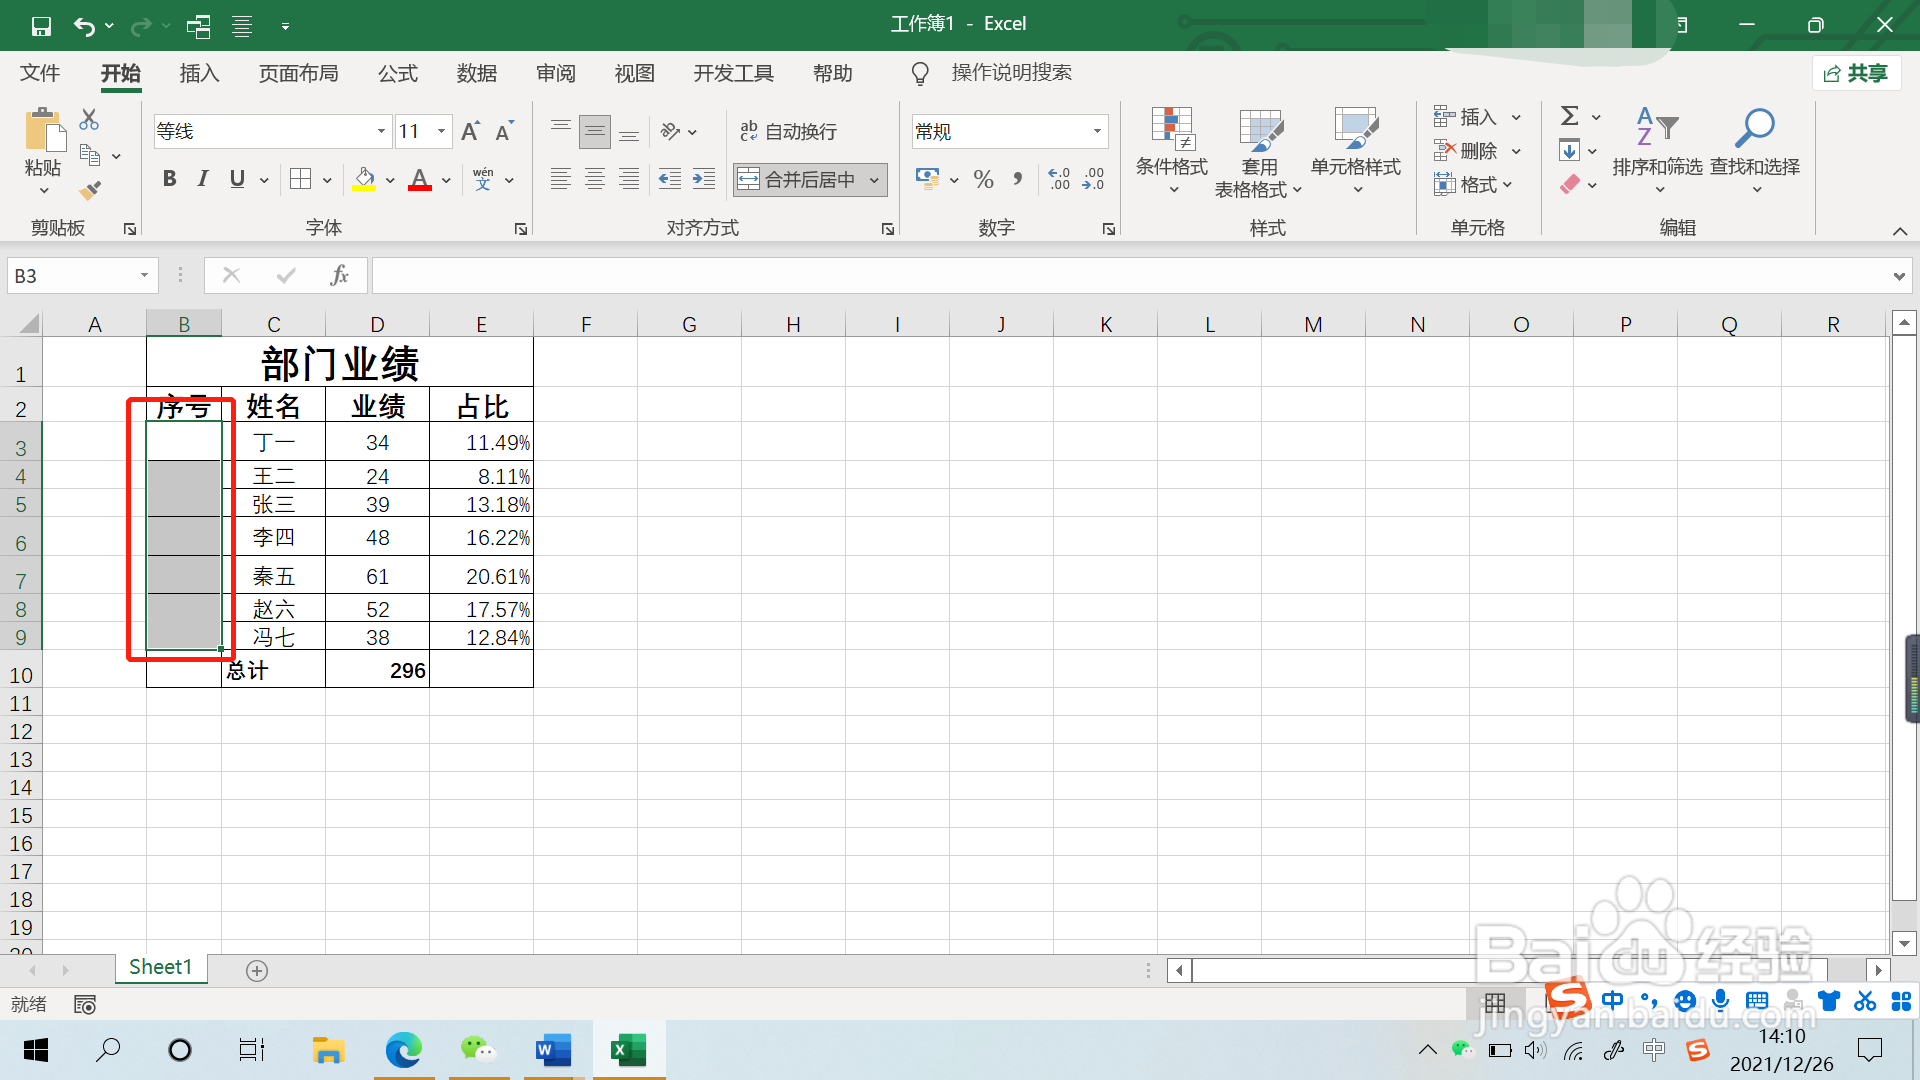Click the Format Painter brush icon
1920x1080 pixels.
90,189
